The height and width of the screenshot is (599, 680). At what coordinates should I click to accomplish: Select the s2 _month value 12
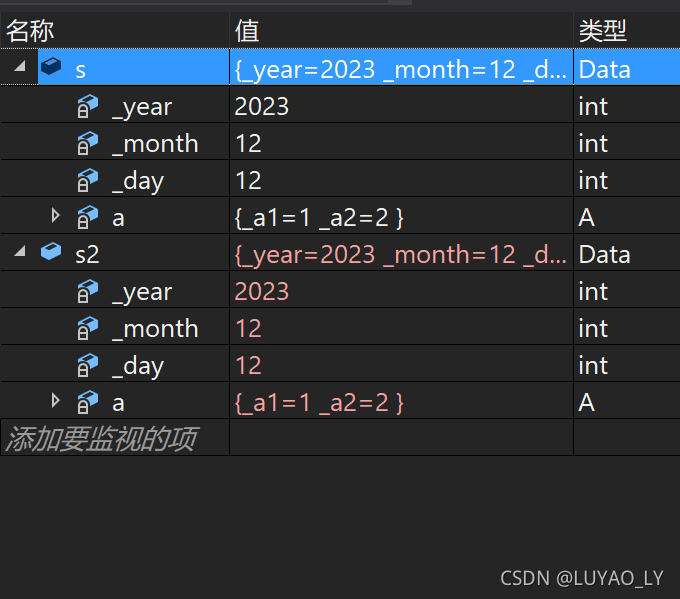tap(248, 328)
